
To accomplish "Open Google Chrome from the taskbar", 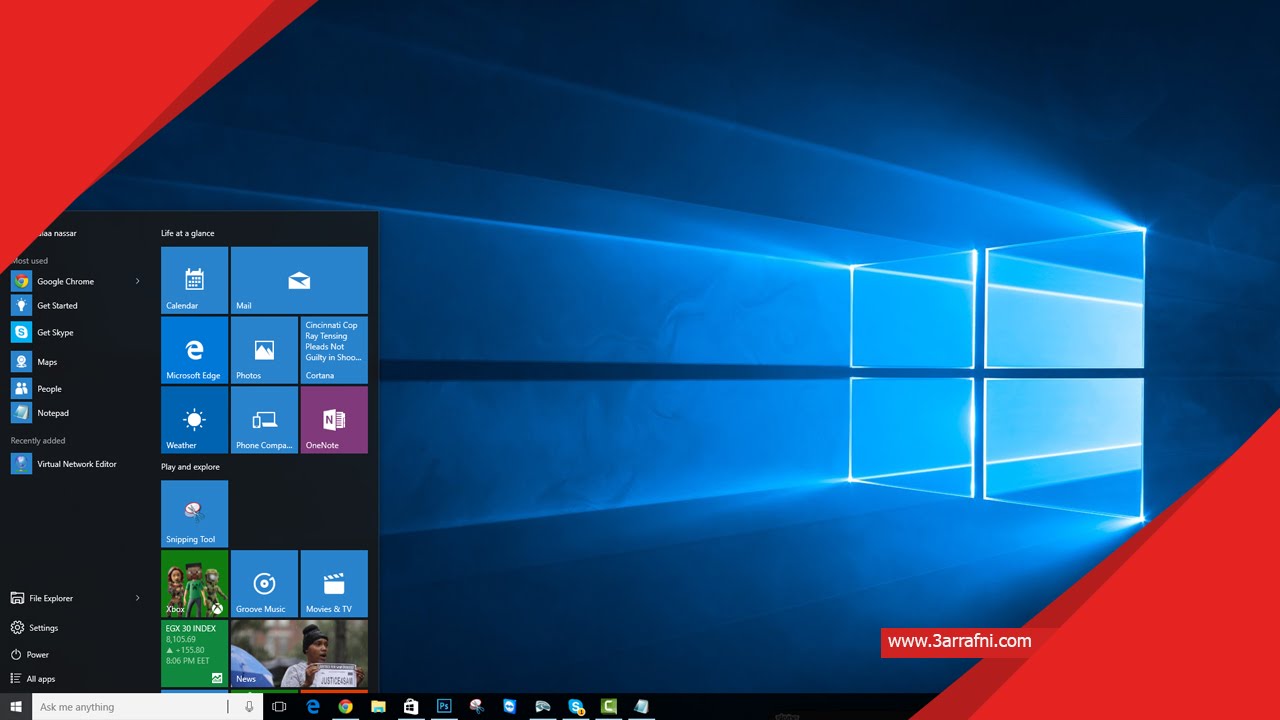I will click(346, 707).
